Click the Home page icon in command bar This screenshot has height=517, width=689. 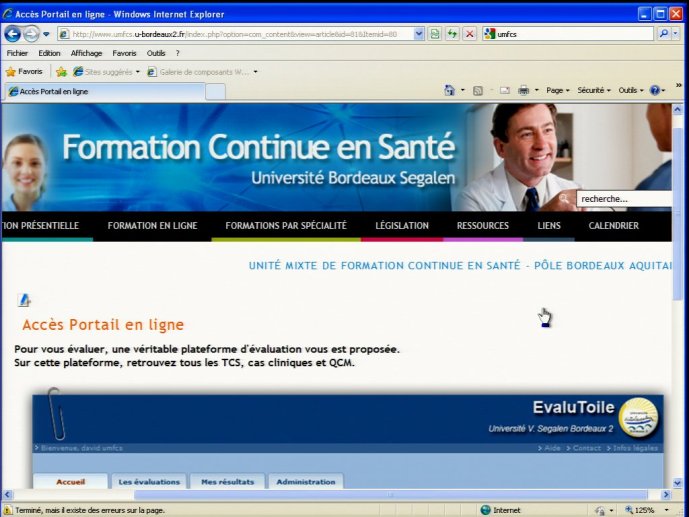point(450,90)
